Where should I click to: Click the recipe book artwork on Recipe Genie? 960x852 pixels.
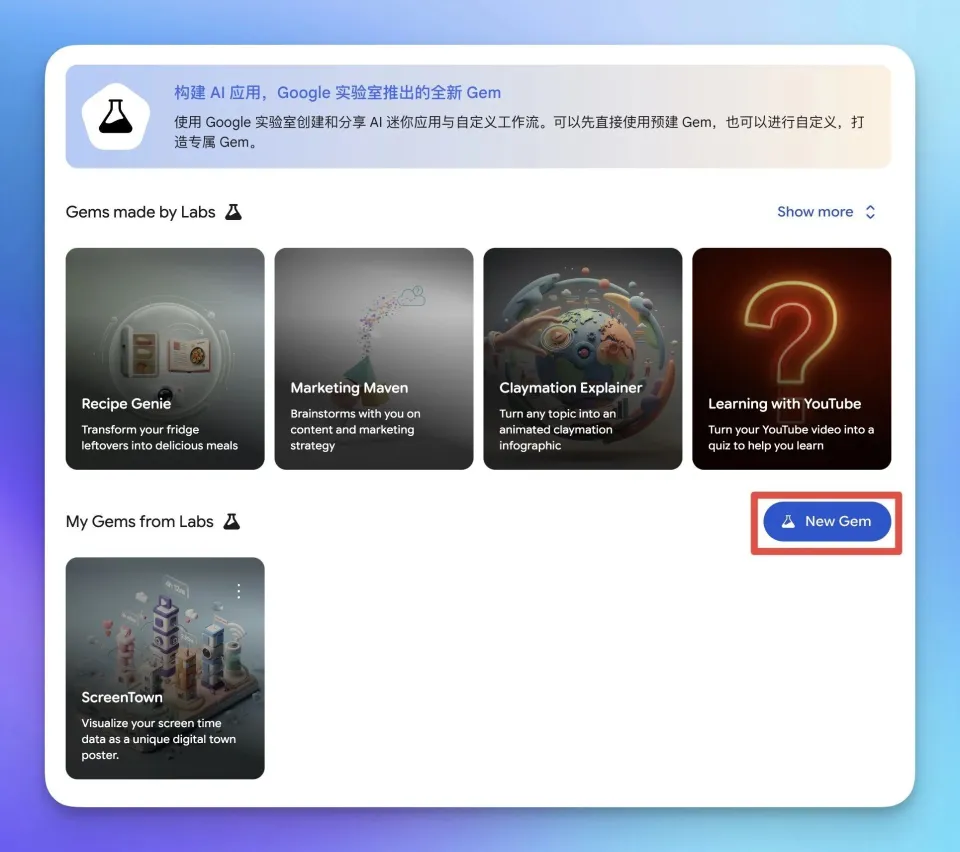point(160,340)
